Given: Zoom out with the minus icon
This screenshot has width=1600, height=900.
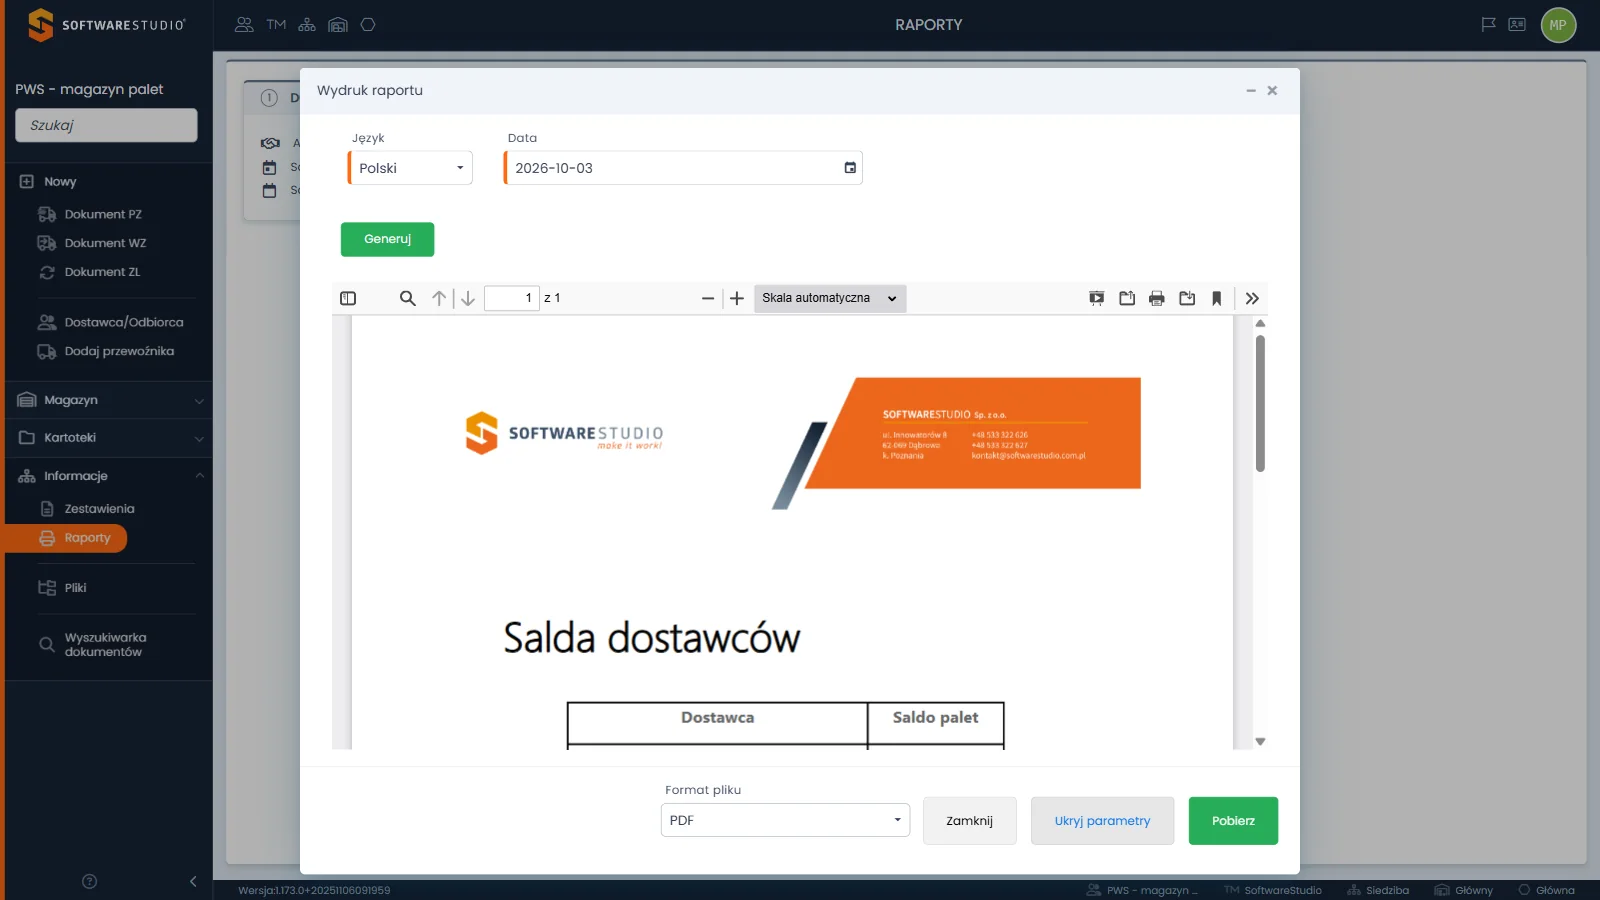Looking at the screenshot, I should [708, 298].
